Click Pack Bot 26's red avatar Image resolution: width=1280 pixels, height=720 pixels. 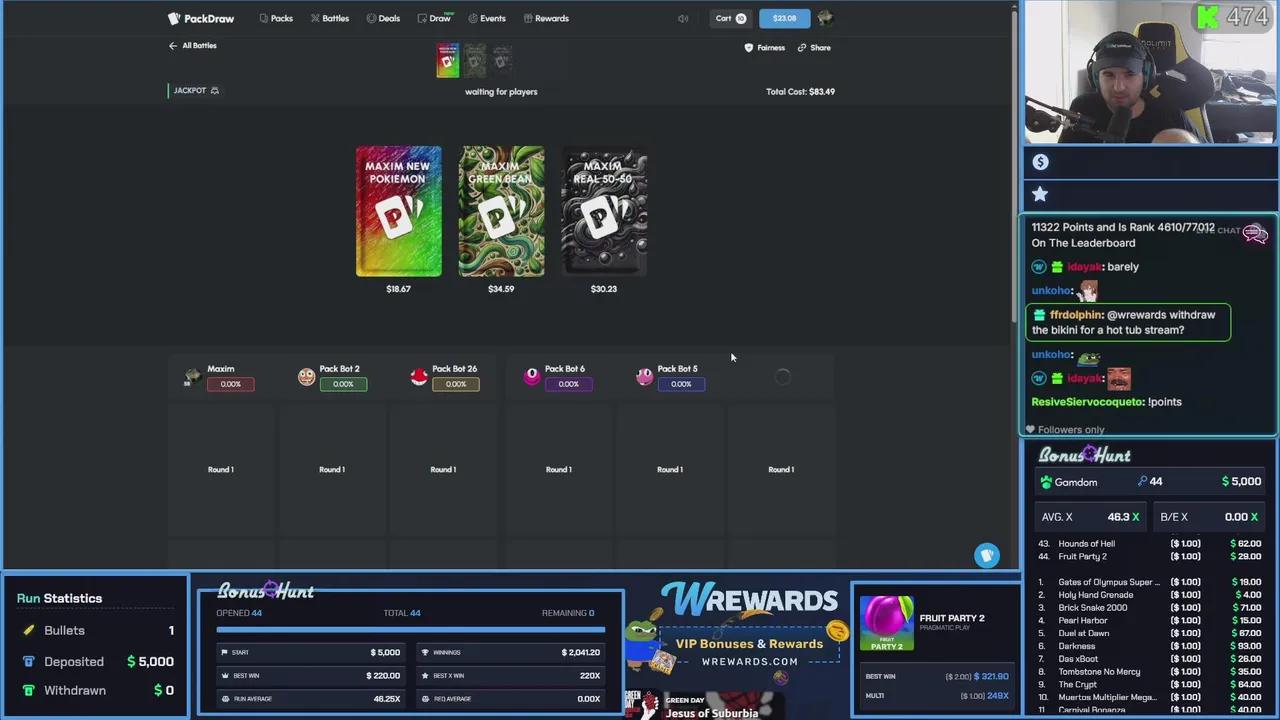[x=419, y=376]
